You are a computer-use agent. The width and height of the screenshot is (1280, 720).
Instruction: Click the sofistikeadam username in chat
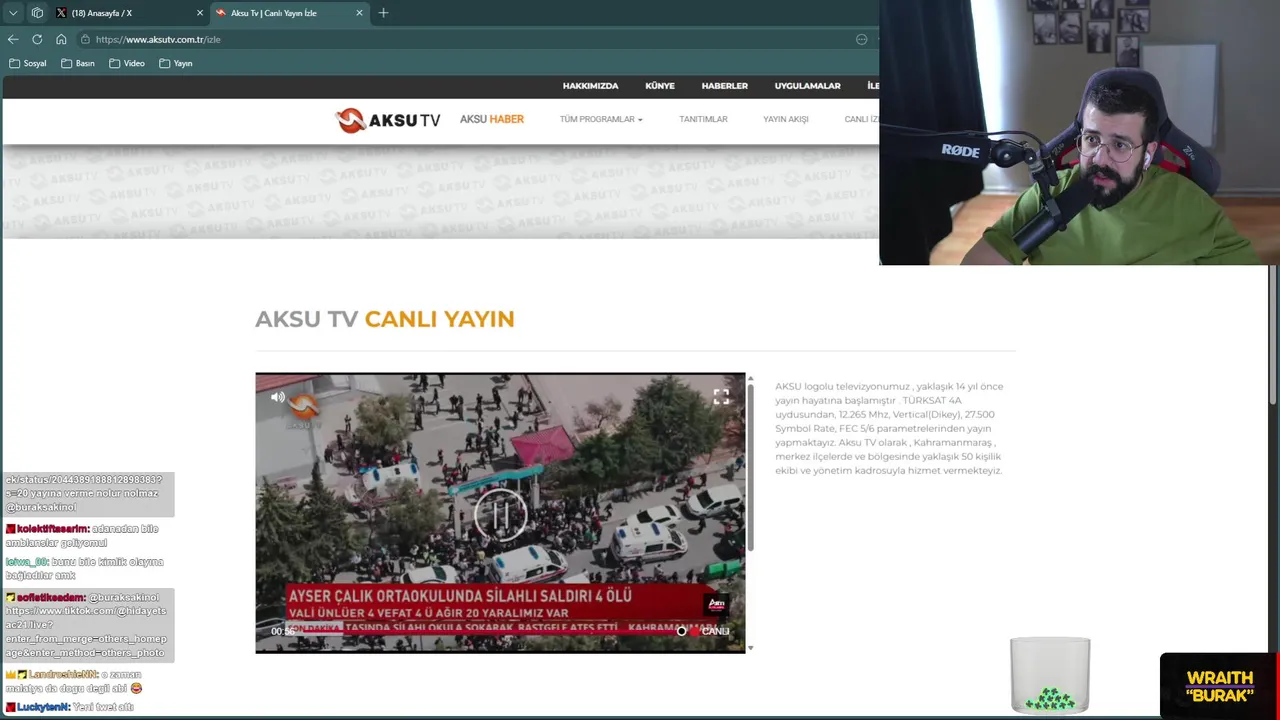(51, 597)
